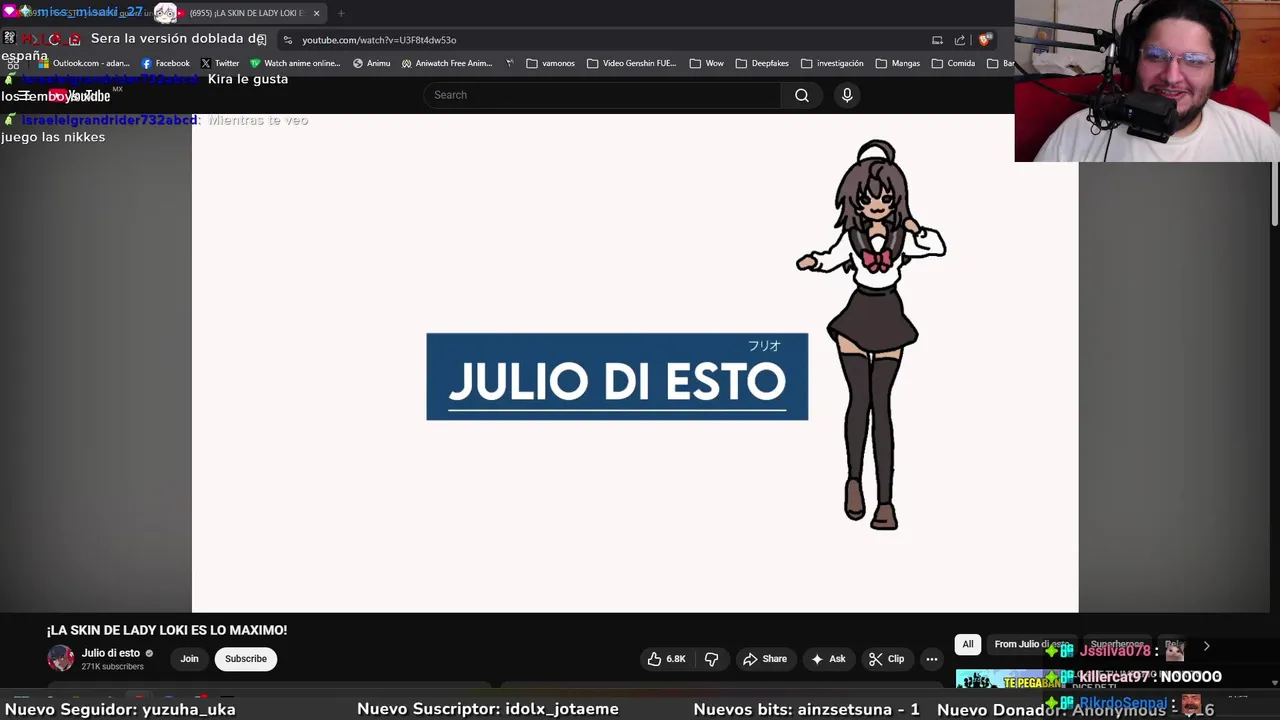This screenshot has width=1280, height=720.
Task: Select the All filter chip
Action: click(x=967, y=645)
